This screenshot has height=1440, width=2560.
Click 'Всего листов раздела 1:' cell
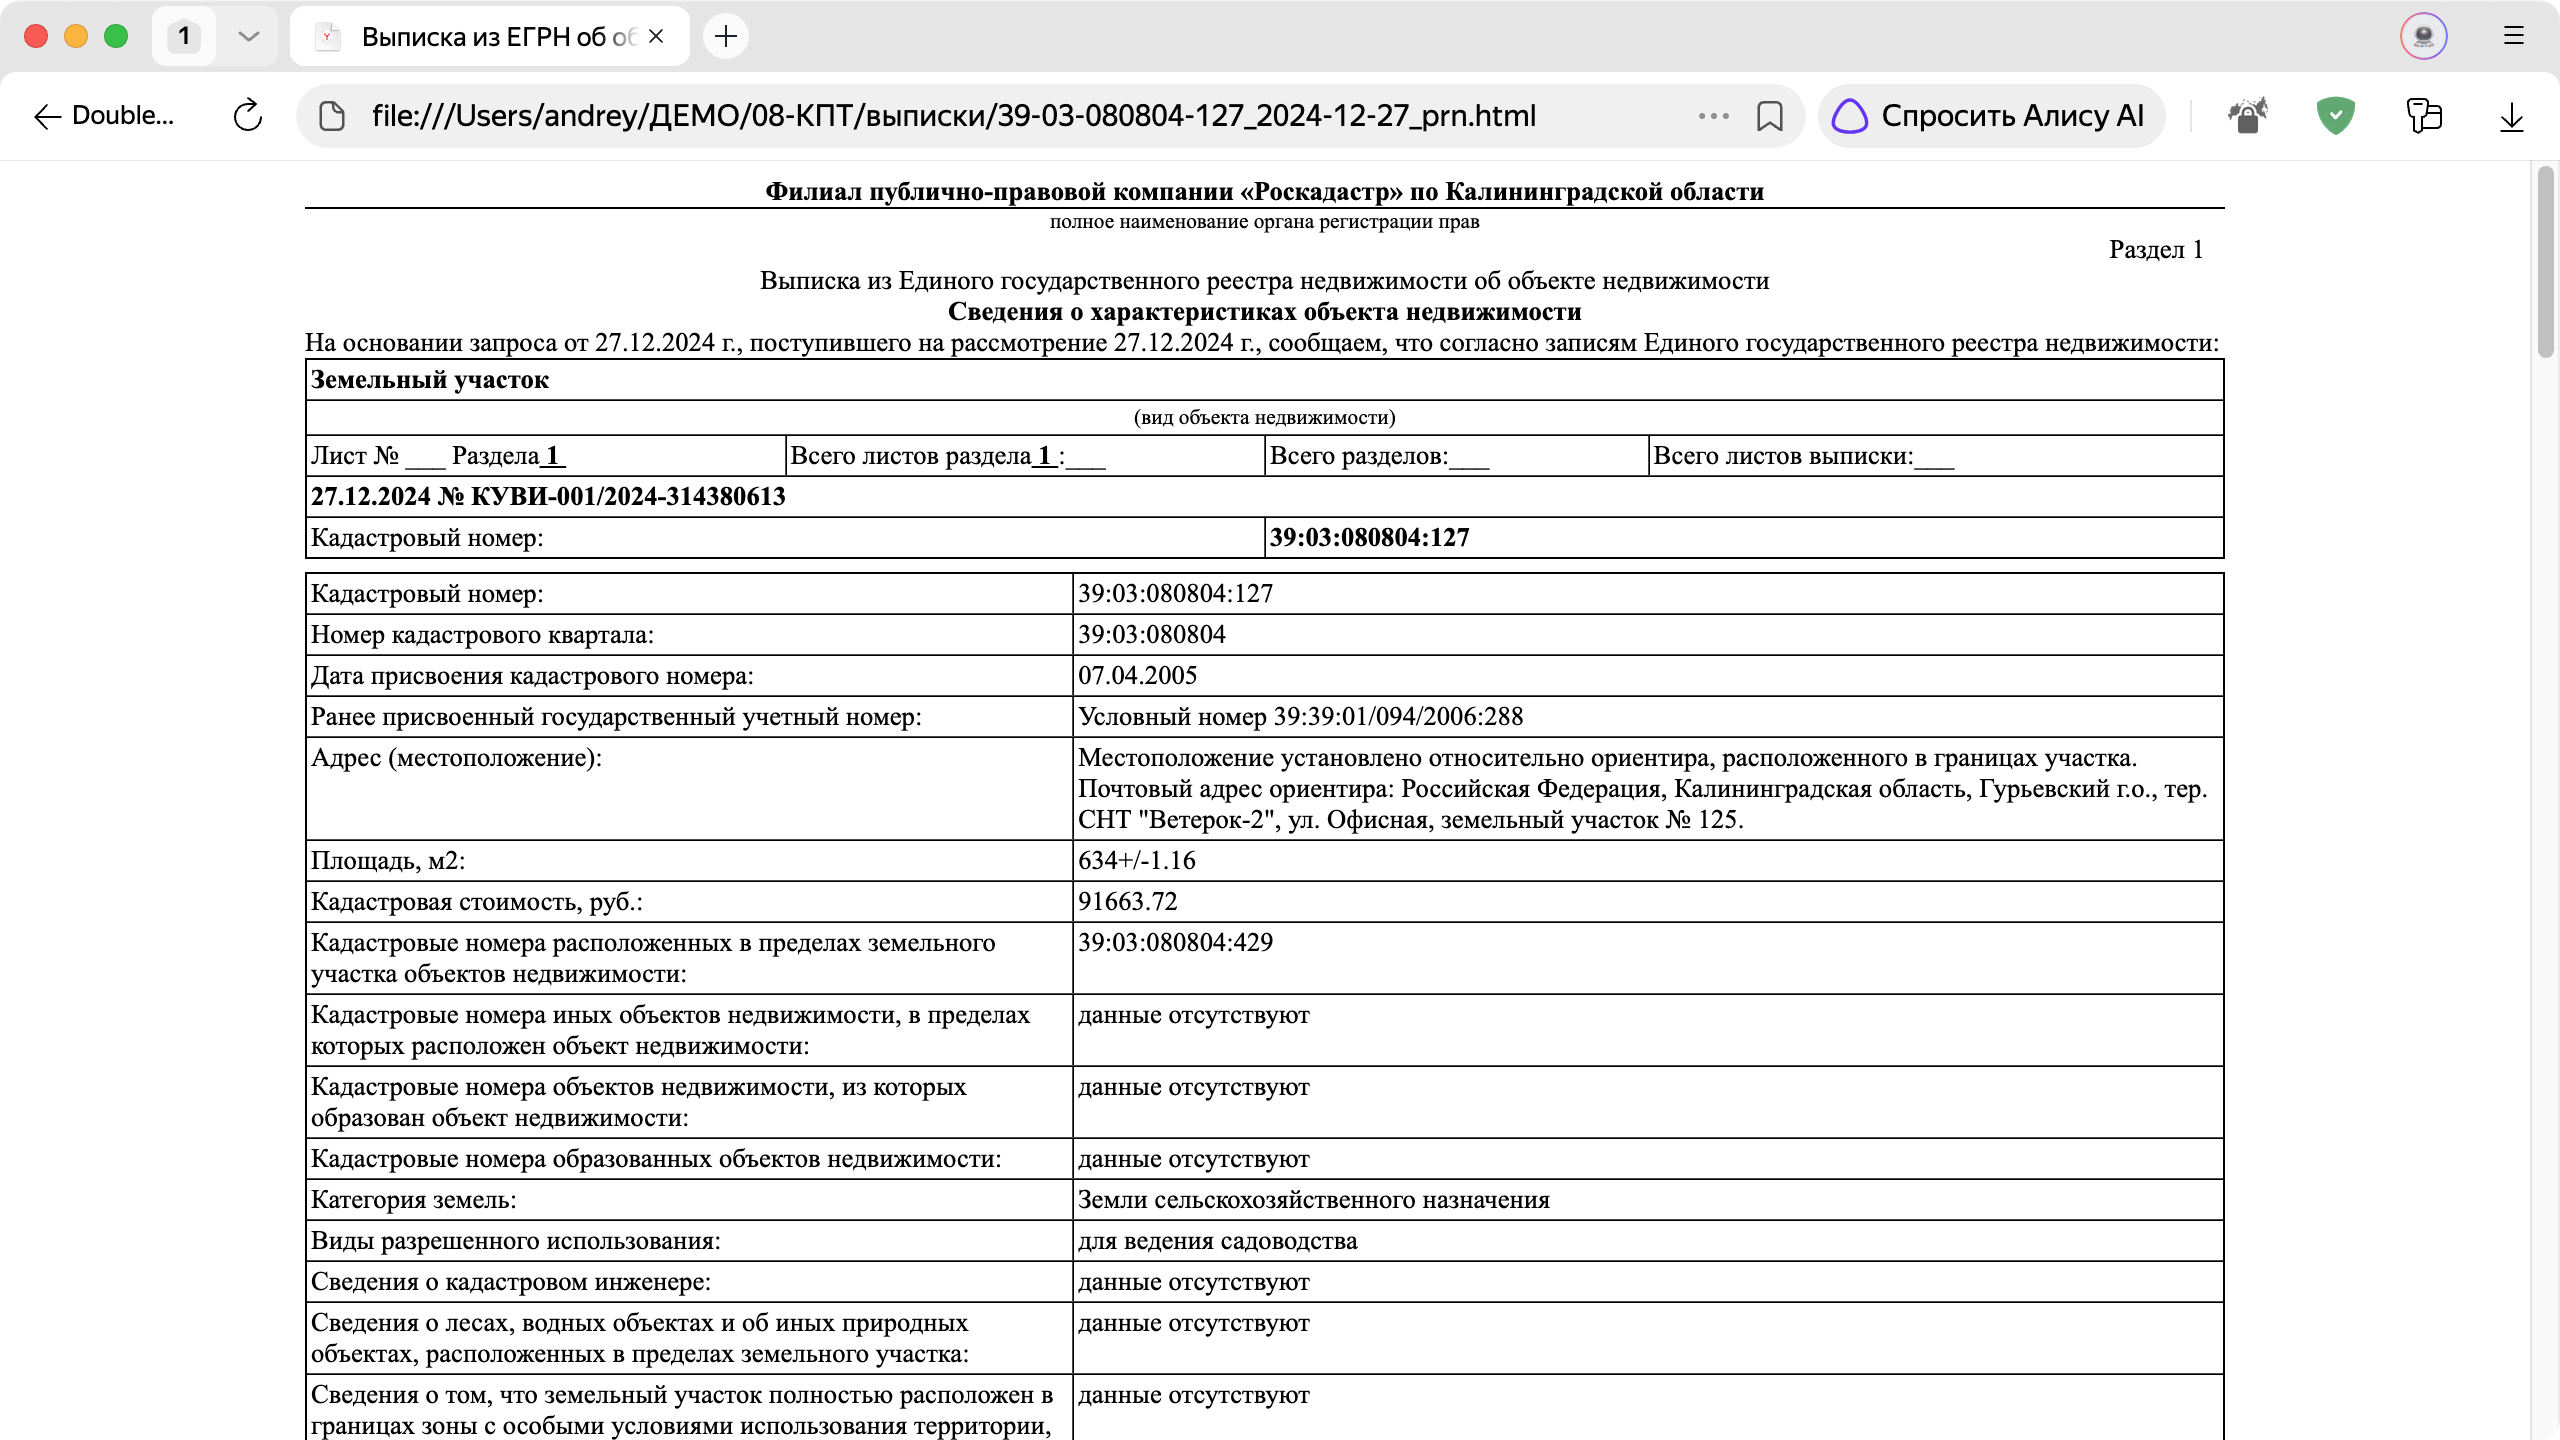coord(1025,456)
